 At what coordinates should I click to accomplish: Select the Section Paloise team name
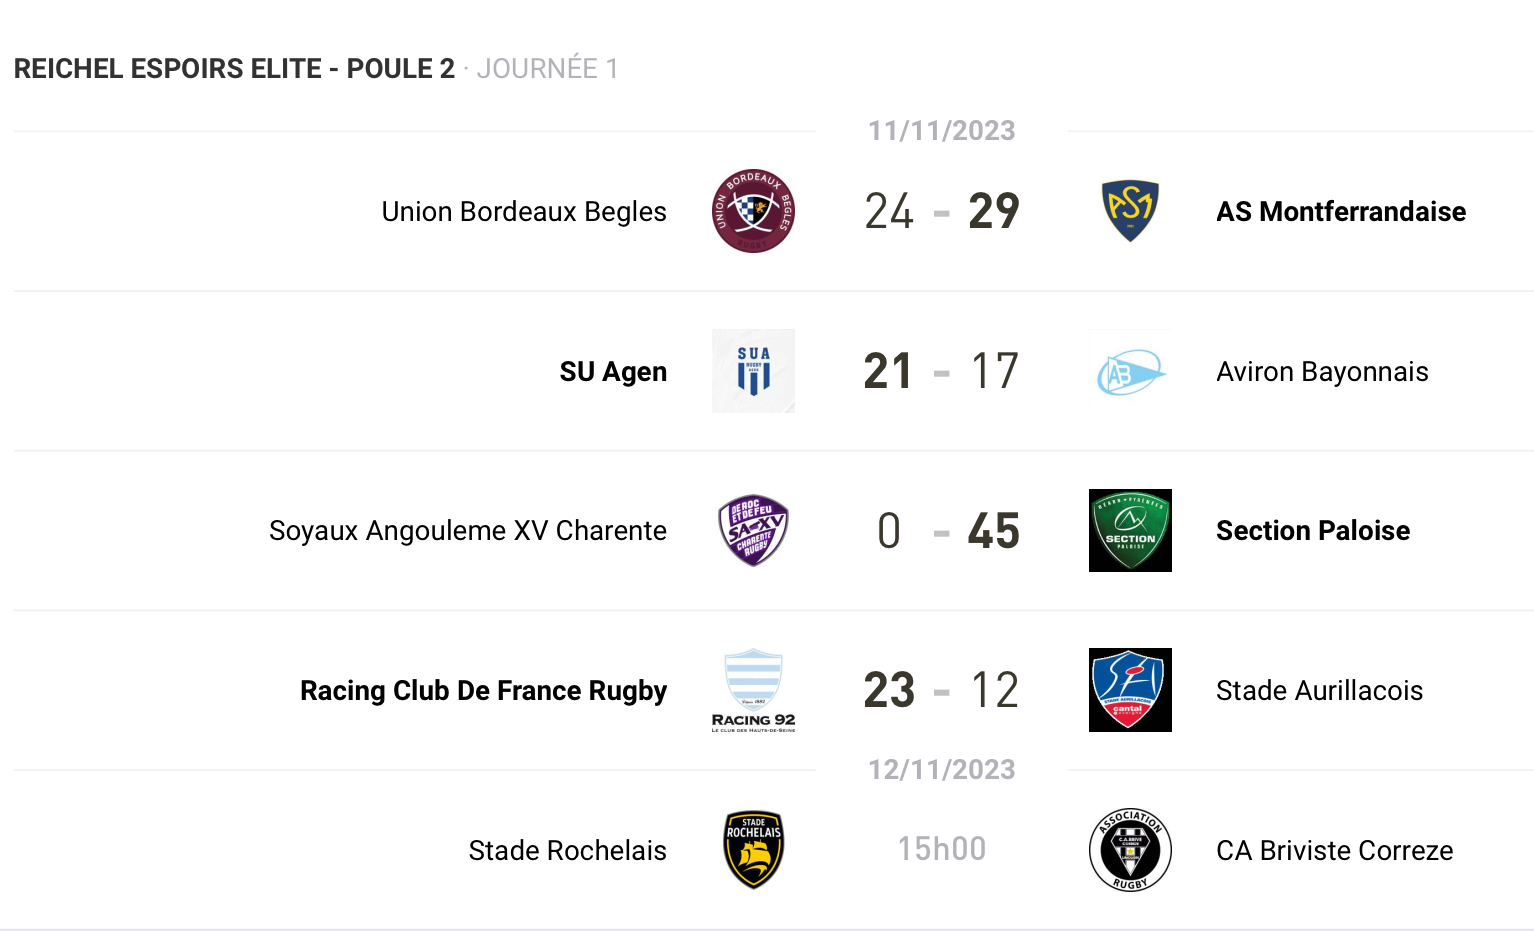point(1313,531)
